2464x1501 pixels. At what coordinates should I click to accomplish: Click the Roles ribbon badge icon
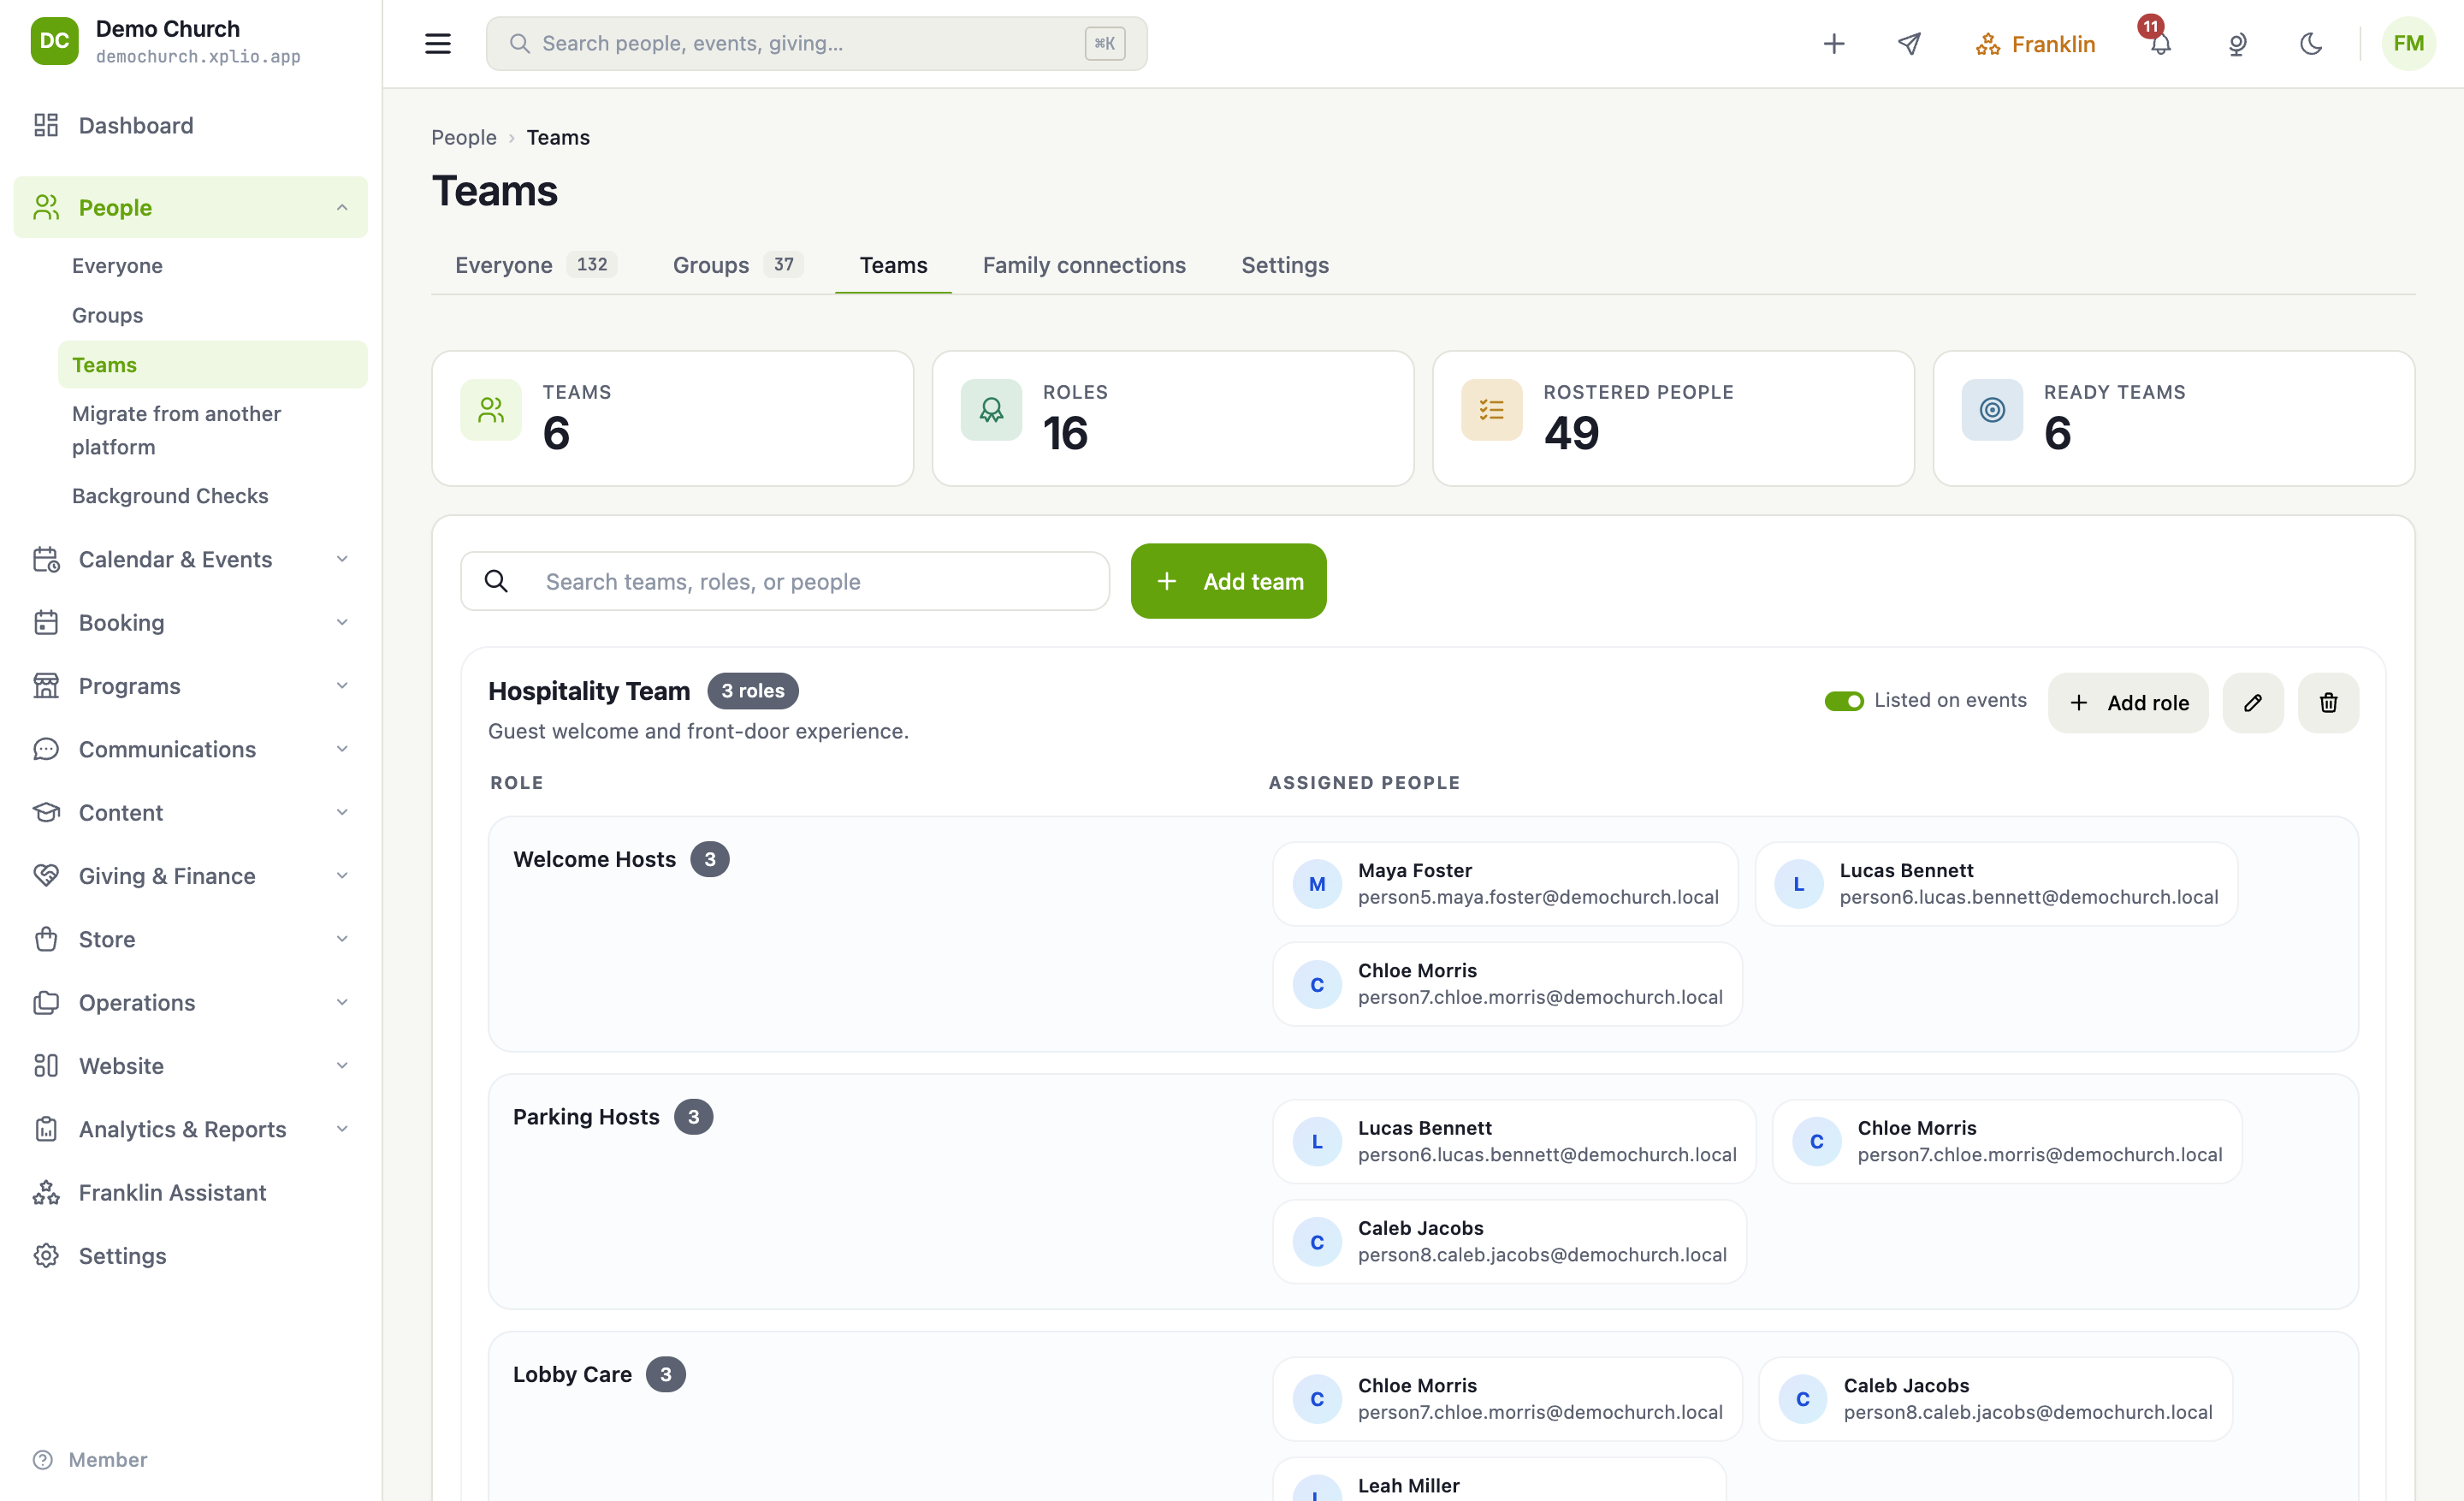point(991,410)
